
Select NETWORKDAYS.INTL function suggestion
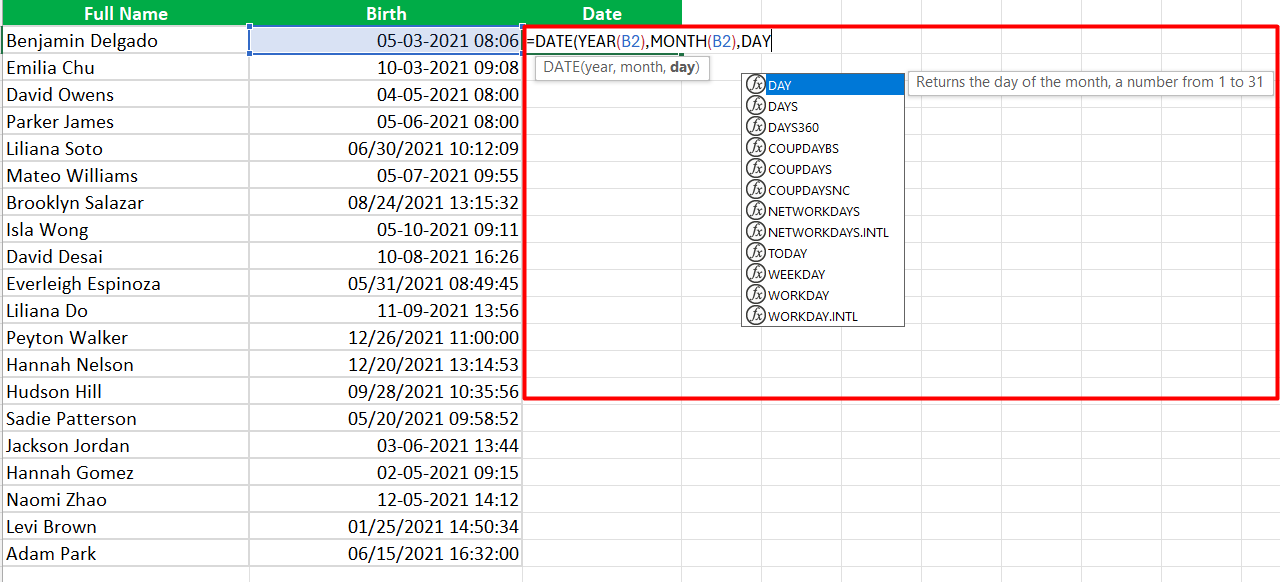coord(823,232)
